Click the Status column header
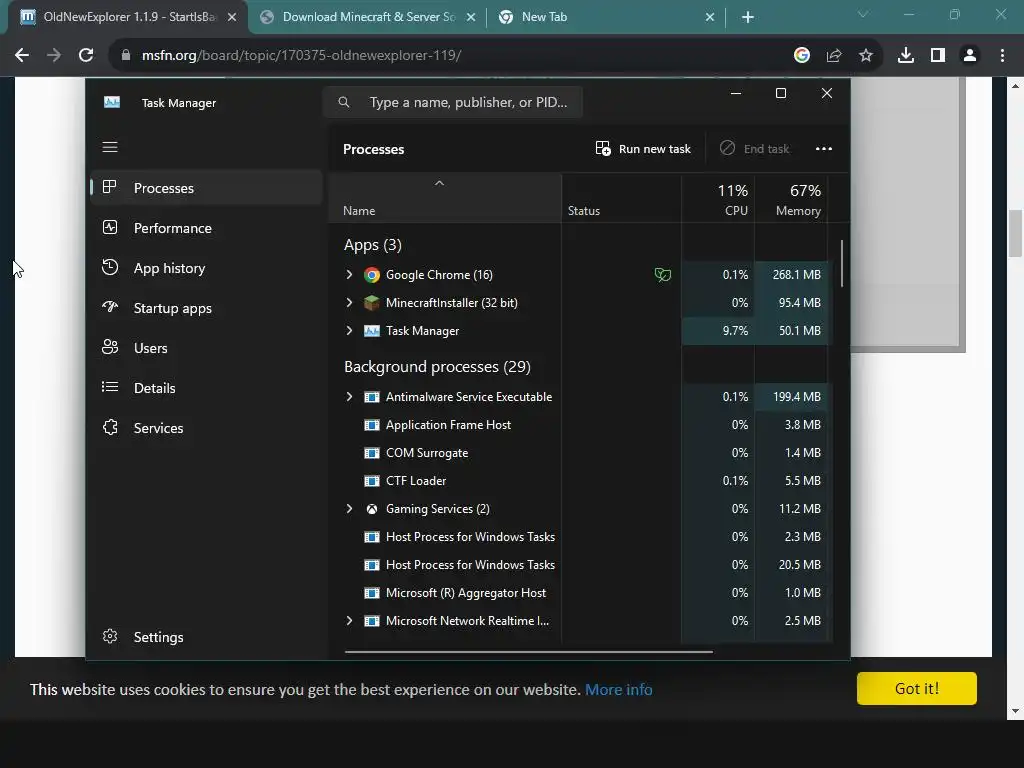The height and width of the screenshot is (768, 1024). pyautogui.click(x=622, y=199)
